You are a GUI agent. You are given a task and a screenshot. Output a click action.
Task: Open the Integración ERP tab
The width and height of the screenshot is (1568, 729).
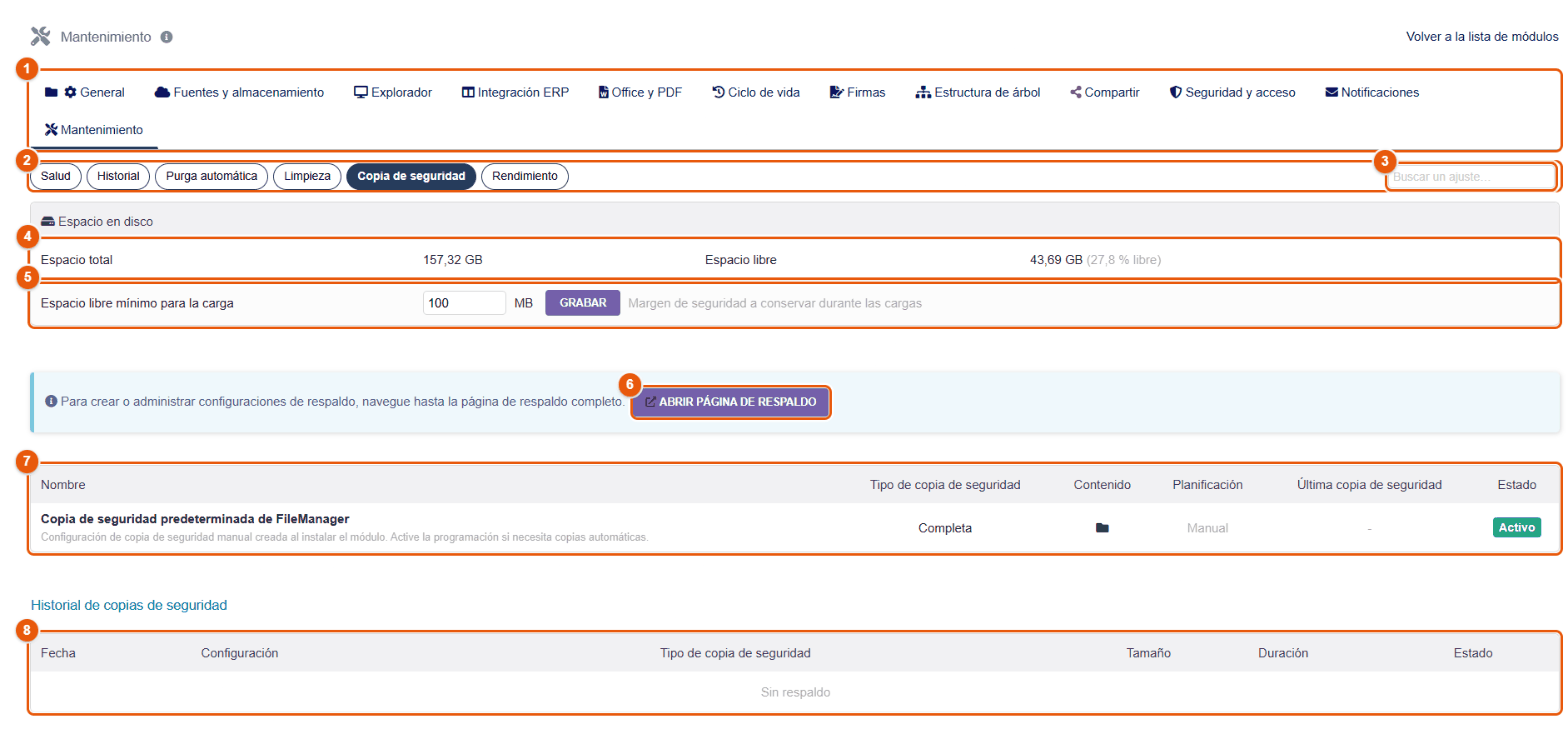515,92
